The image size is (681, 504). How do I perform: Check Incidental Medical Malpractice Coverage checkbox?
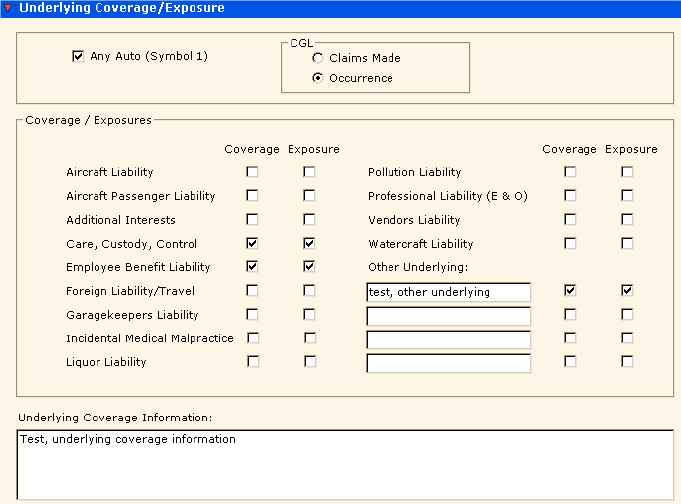coord(253,338)
